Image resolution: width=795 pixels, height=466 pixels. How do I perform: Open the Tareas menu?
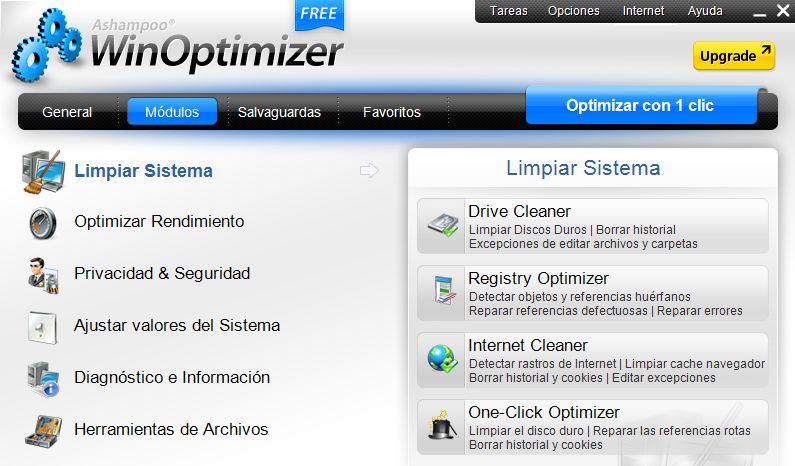[x=509, y=11]
